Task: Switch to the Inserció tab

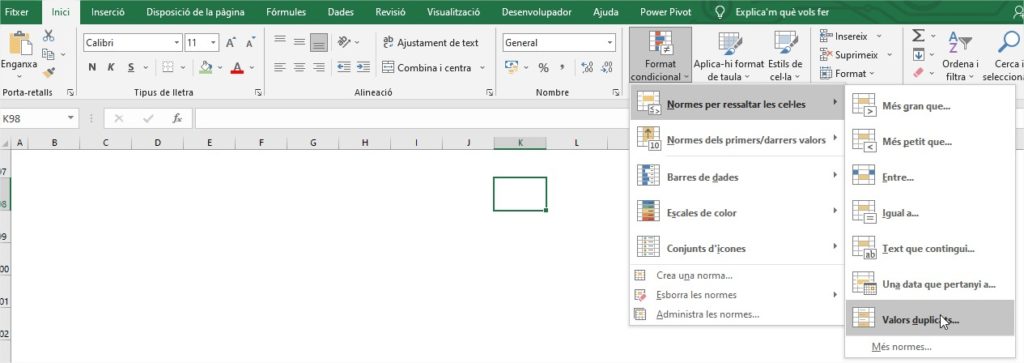Action: [x=108, y=12]
